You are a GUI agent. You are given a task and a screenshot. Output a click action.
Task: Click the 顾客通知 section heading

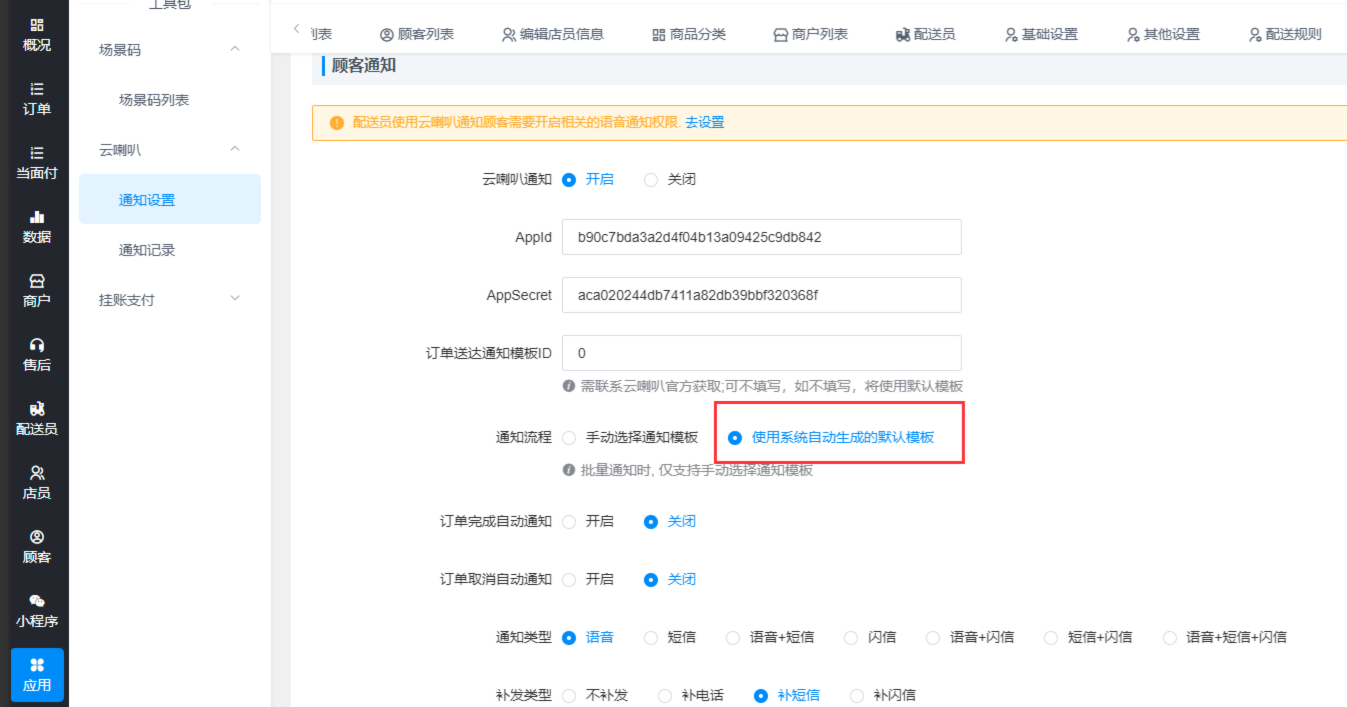[364, 66]
